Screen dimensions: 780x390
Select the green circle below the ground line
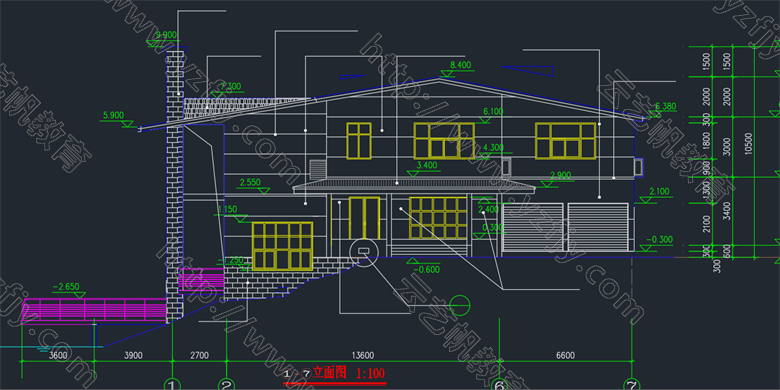click(460, 303)
